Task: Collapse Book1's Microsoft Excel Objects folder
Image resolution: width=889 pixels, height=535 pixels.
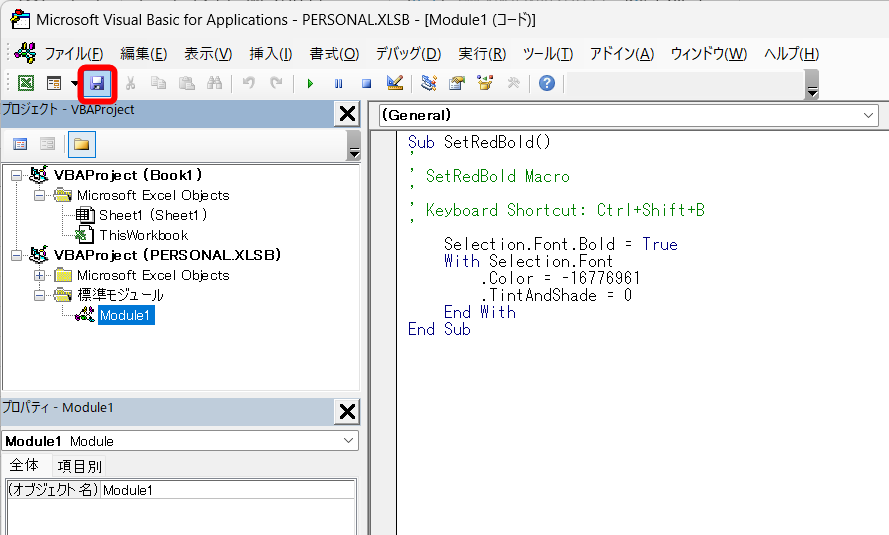Action: pos(39,196)
